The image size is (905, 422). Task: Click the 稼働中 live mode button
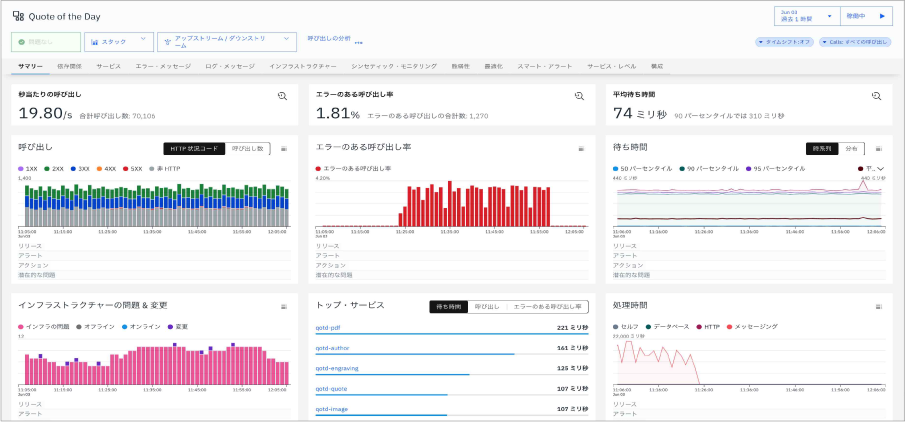866,16
